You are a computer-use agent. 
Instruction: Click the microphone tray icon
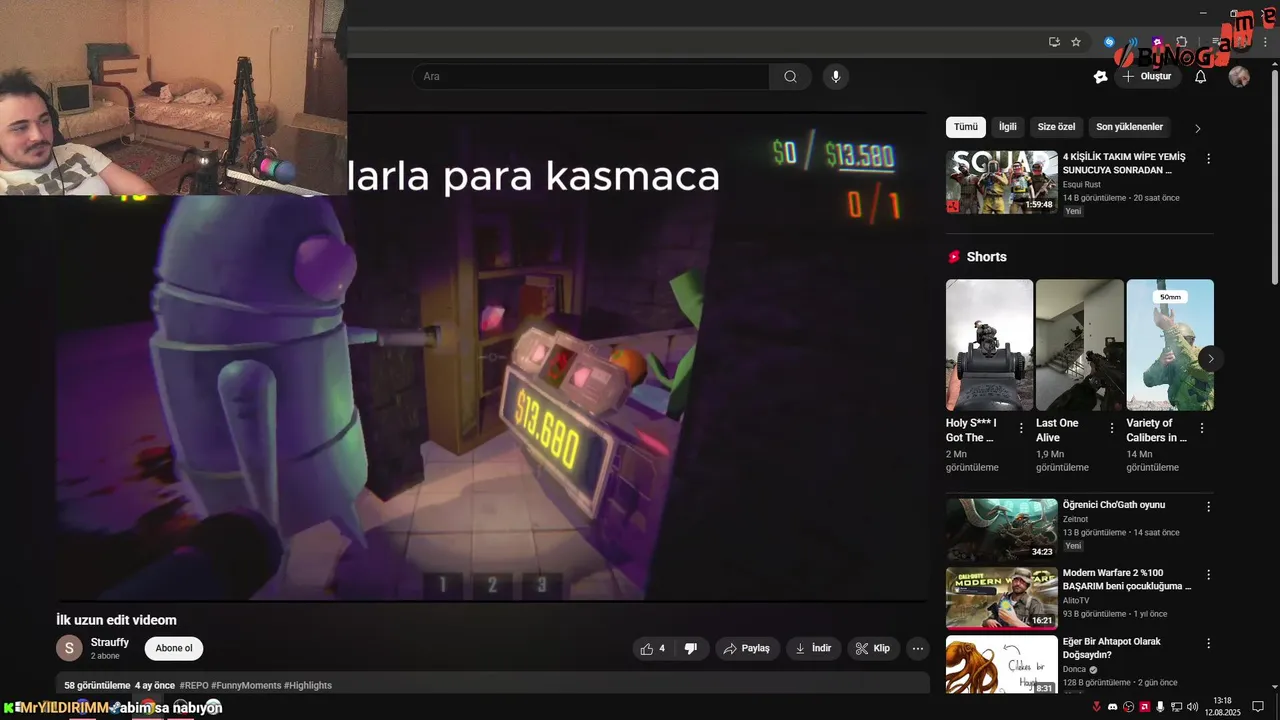click(1160, 707)
